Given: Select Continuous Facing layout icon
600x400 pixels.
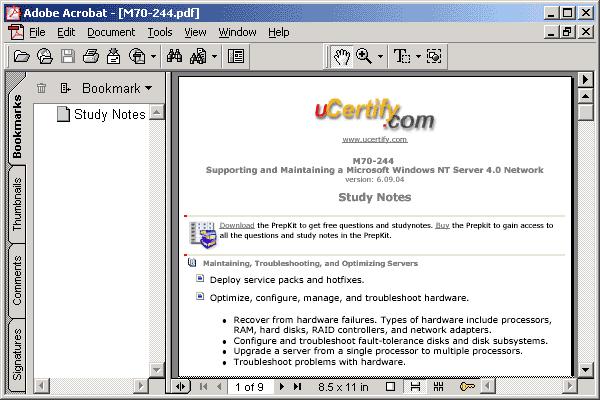Looking at the screenshot, I should [x=439, y=387].
